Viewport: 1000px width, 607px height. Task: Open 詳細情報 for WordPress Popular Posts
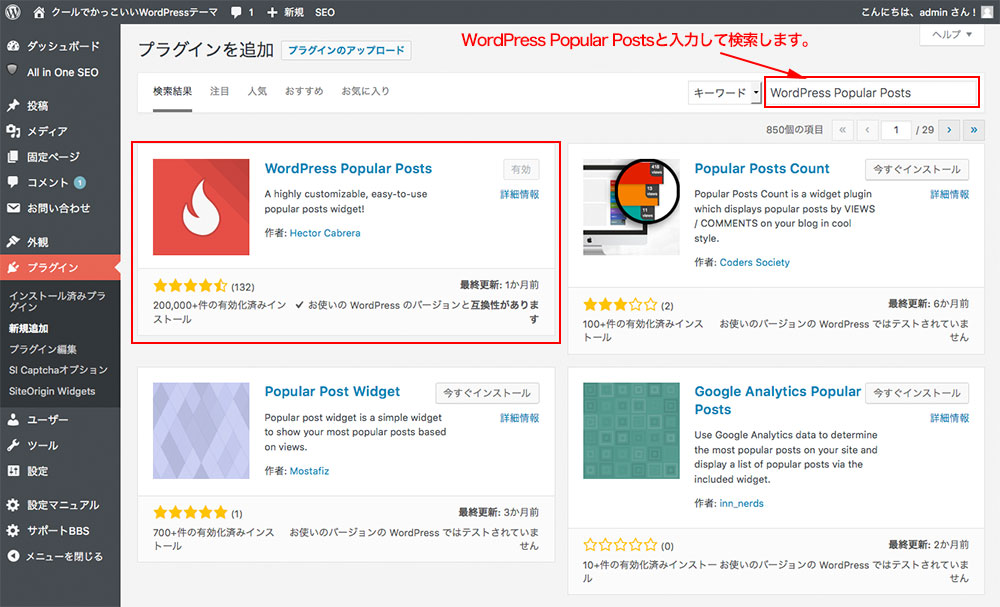point(520,194)
